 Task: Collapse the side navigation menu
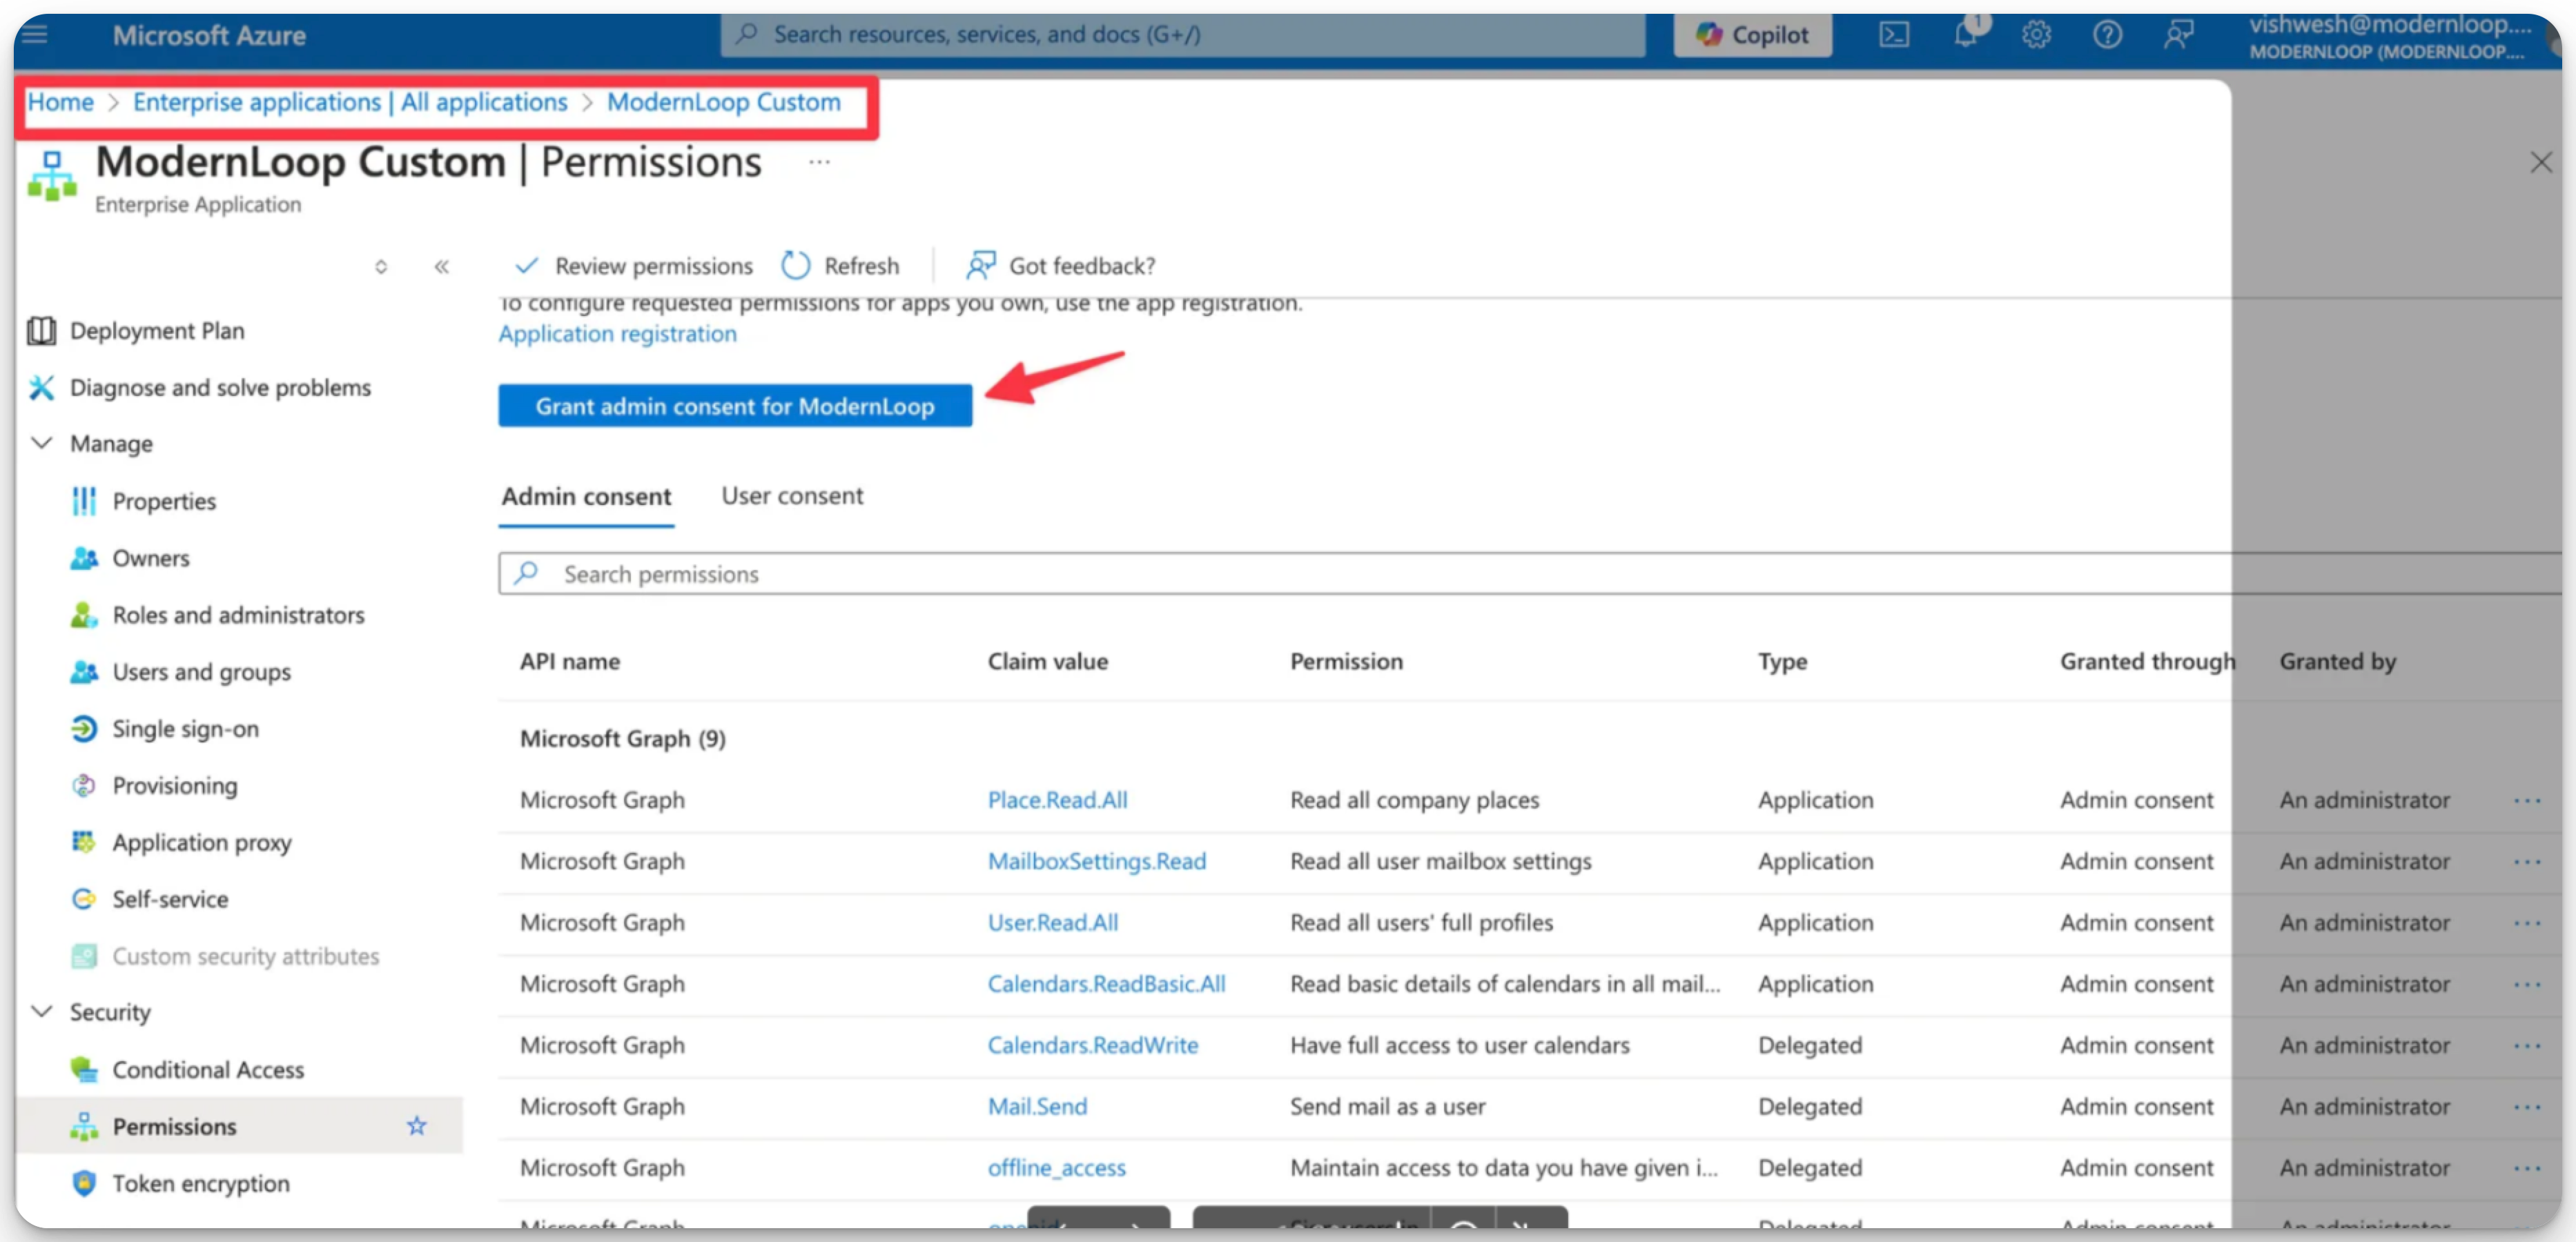tap(441, 266)
